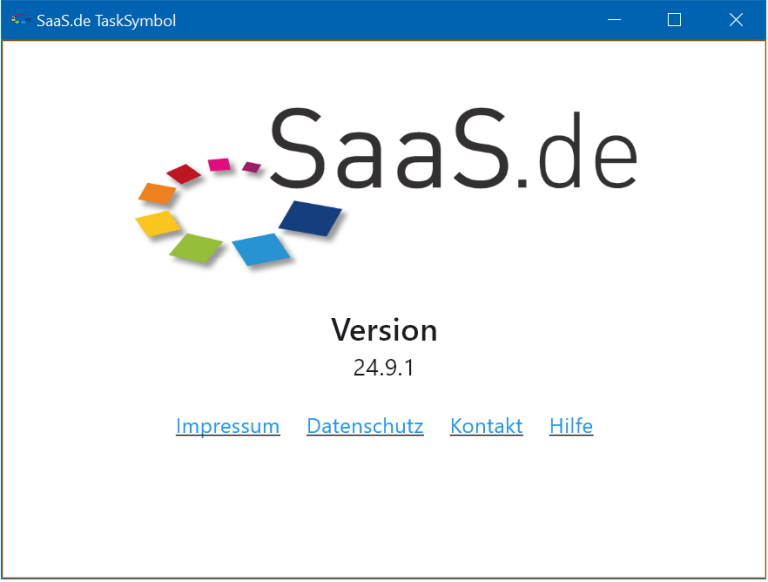Select the Hilfe link
The image size is (768, 582).
coord(571,427)
